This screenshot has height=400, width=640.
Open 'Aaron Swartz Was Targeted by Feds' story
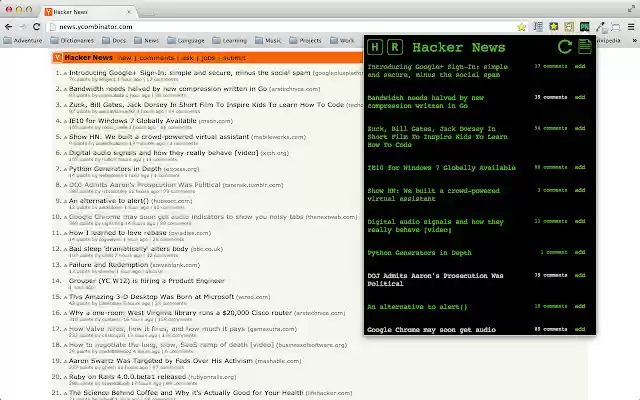(161, 361)
